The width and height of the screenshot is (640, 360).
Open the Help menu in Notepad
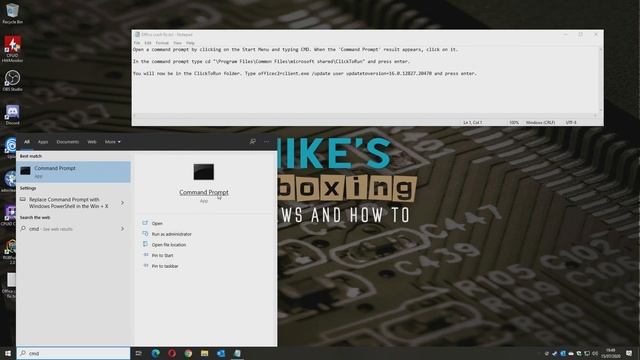pyautogui.click(x=190, y=43)
